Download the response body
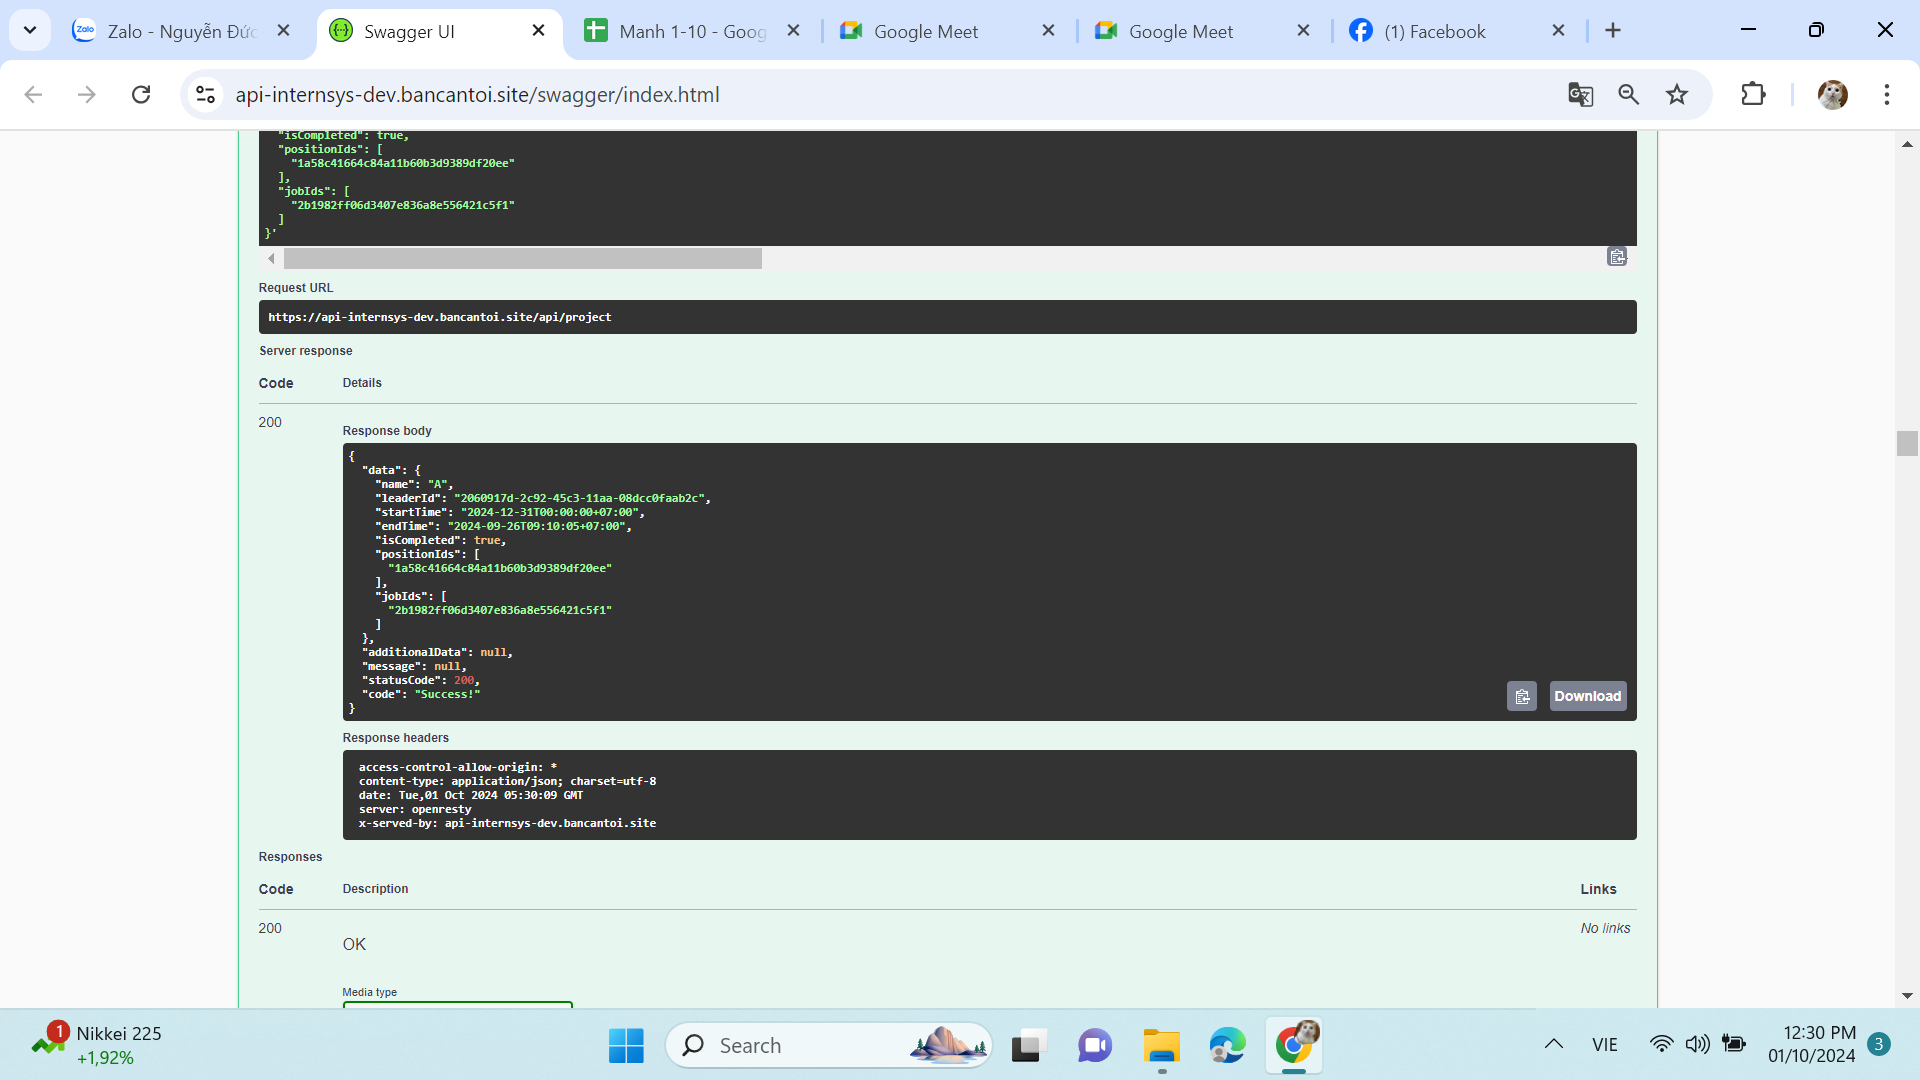The height and width of the screenshot is (1080, 1920). click(x=1587, y=696)
